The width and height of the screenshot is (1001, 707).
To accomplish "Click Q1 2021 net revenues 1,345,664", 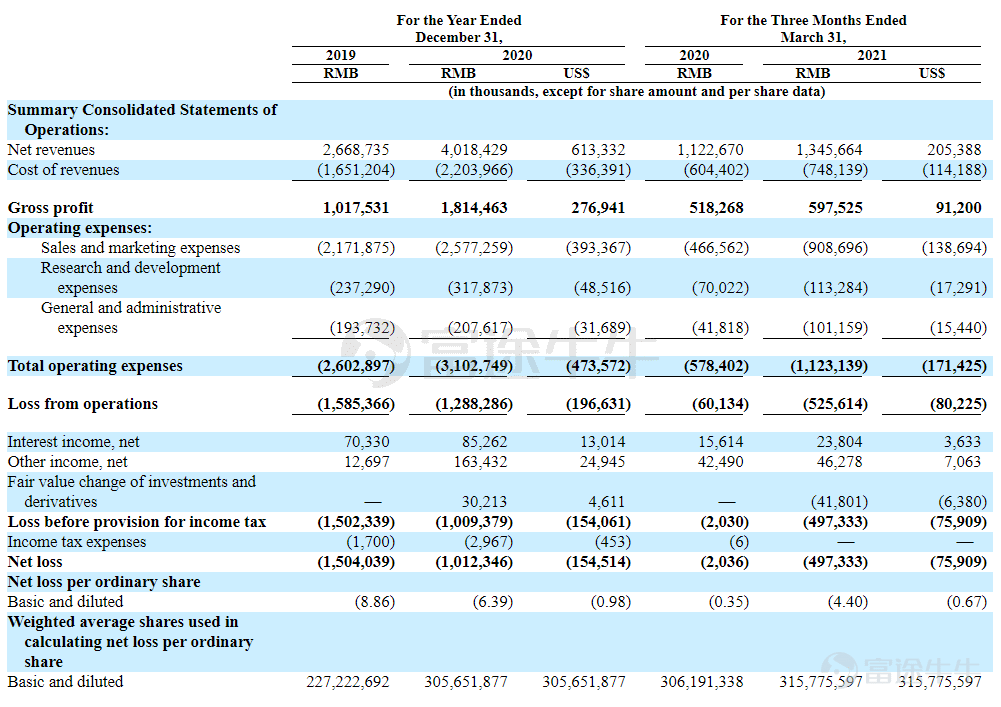I will point(829,150).
